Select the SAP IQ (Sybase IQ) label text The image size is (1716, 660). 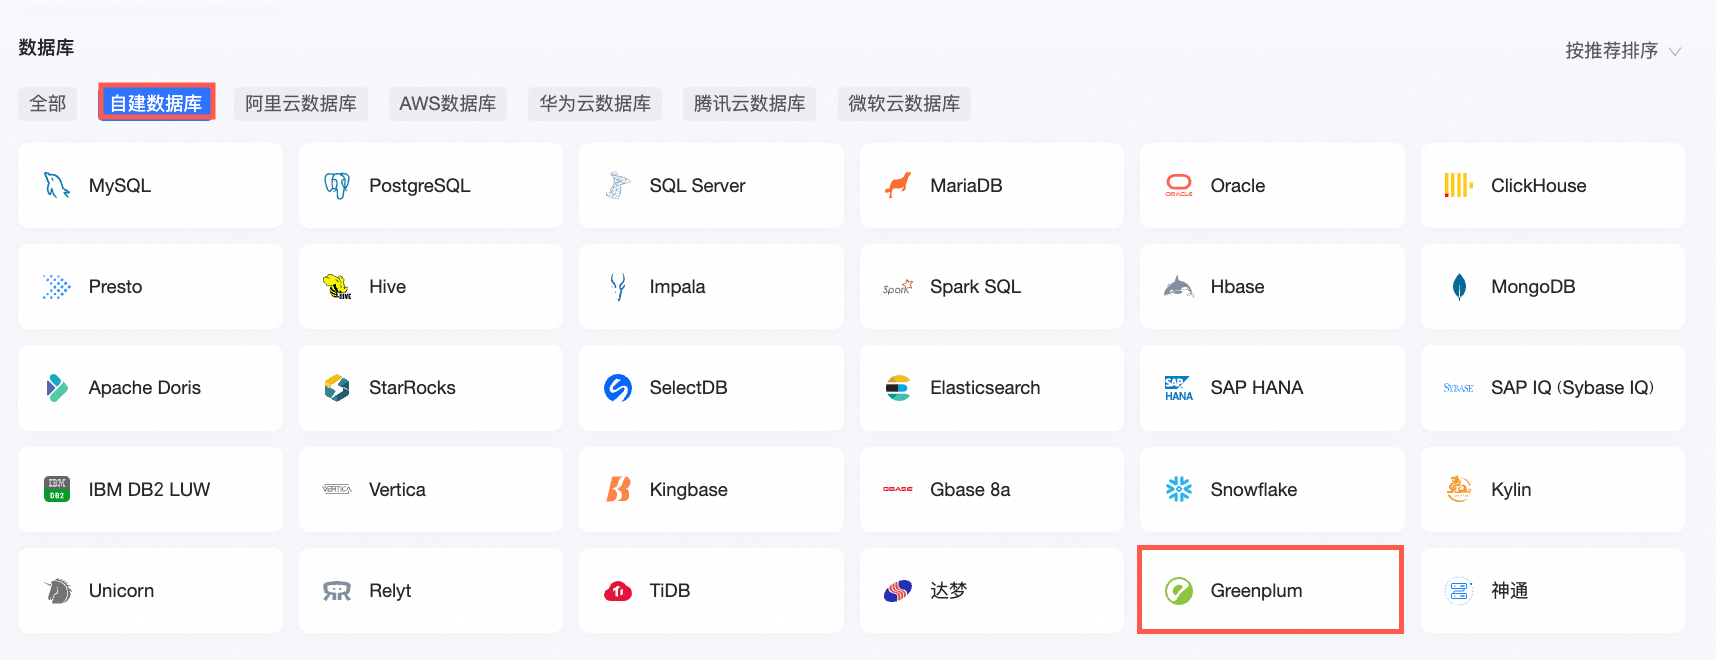(x=1572, y=388)
